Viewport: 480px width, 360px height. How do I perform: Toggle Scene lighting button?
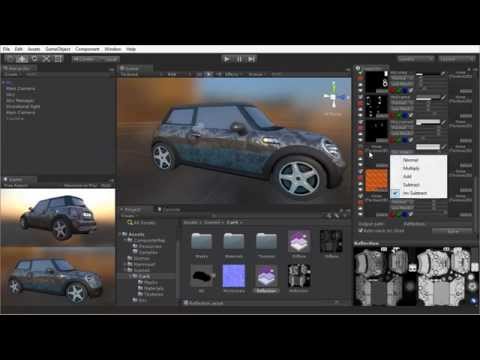(209, 74)
